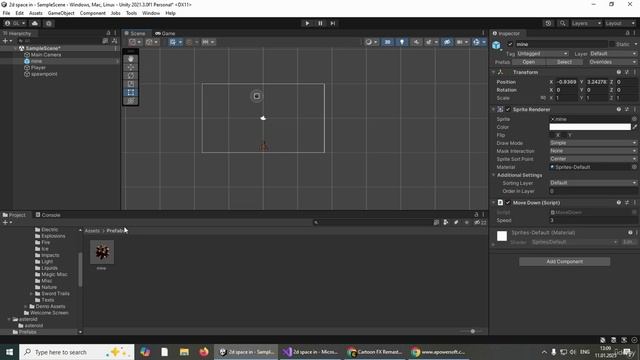Toggle 2D view mode button

point(387,42)
